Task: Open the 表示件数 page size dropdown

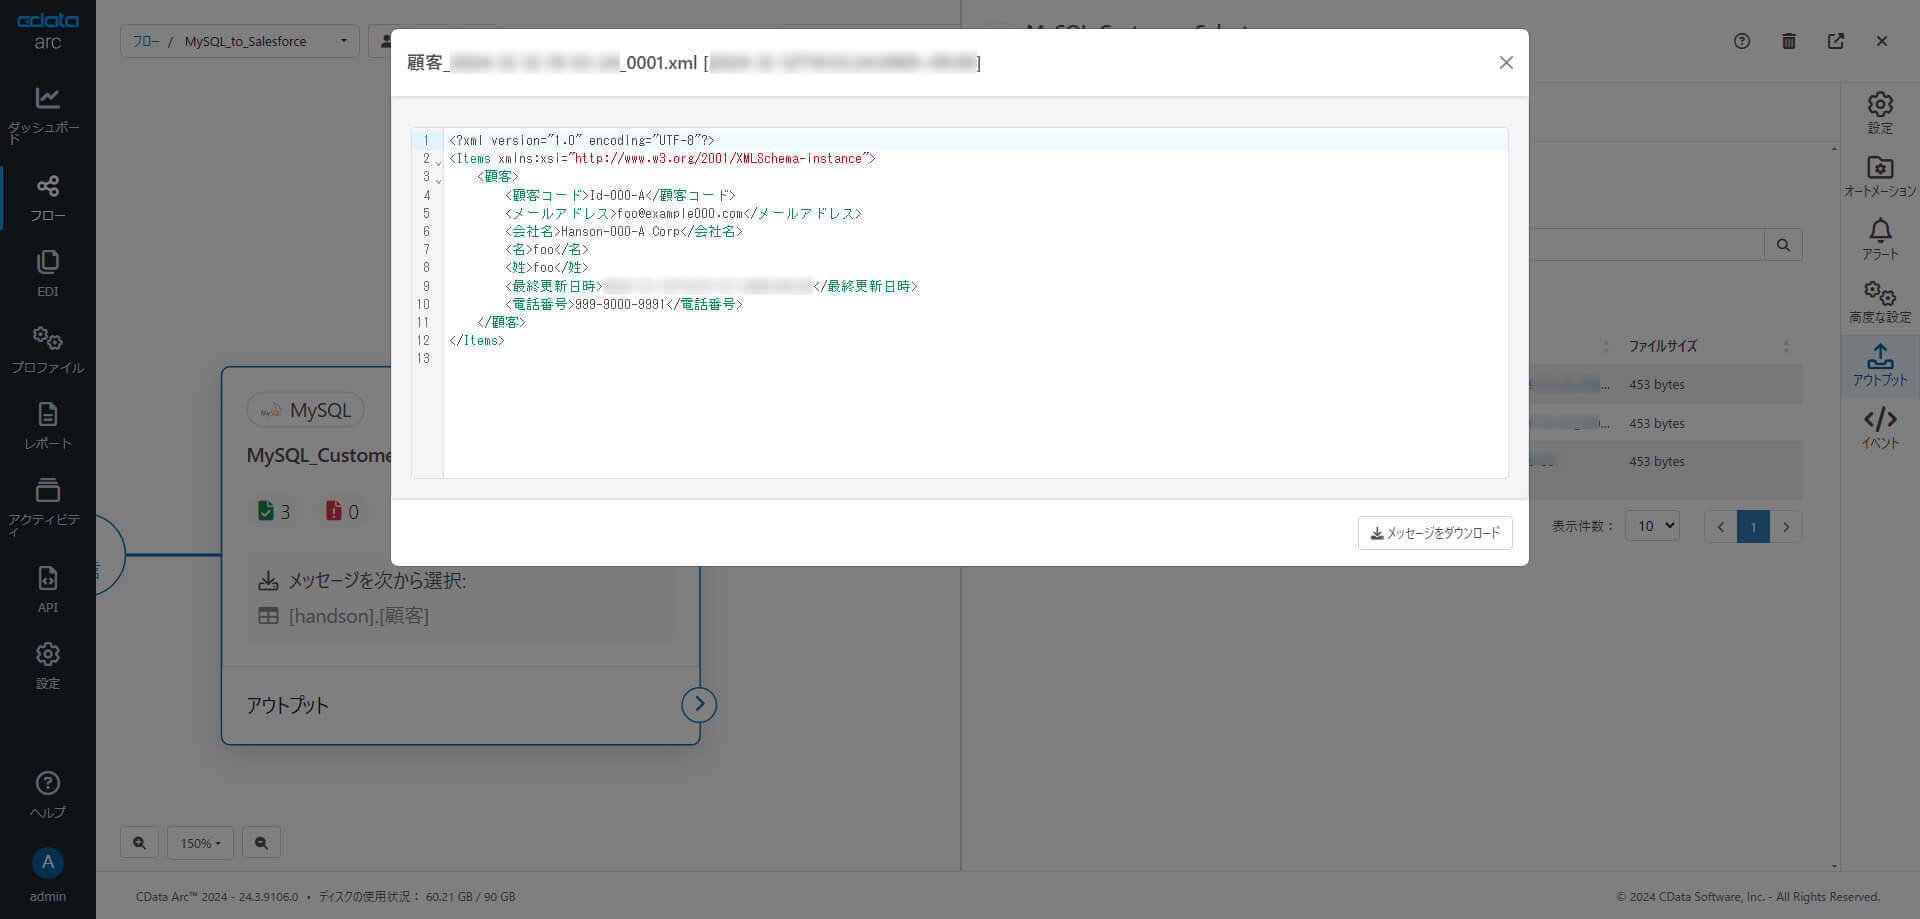Action: pos(1651,526)
